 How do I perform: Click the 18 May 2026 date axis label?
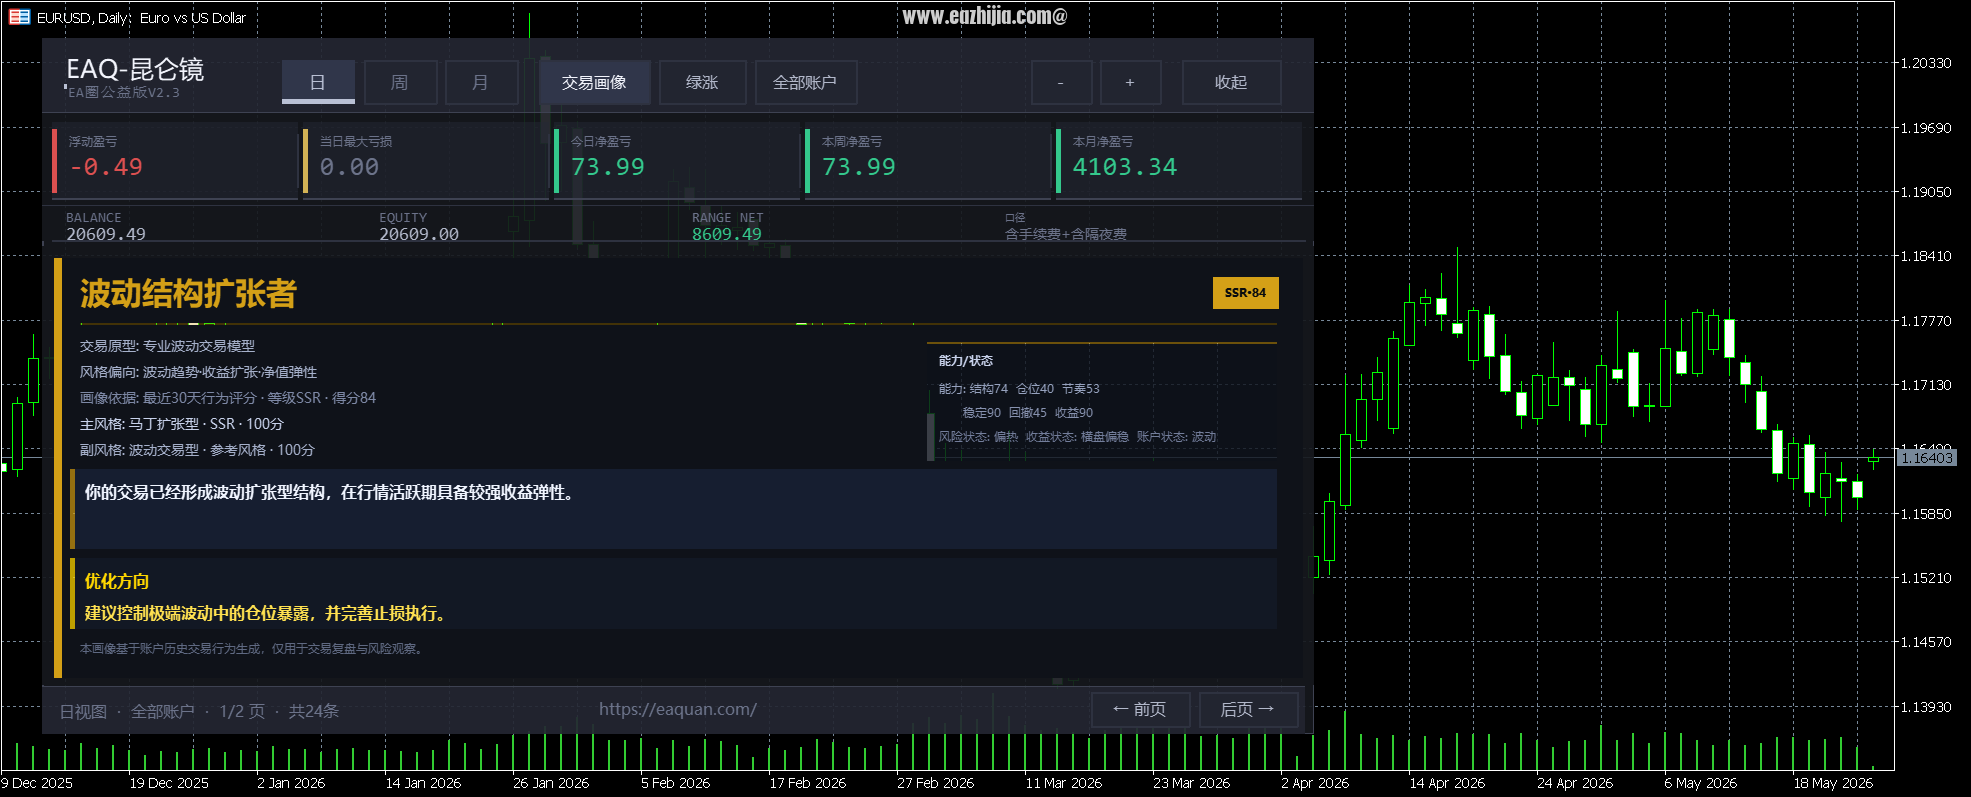coord(1833,783)
